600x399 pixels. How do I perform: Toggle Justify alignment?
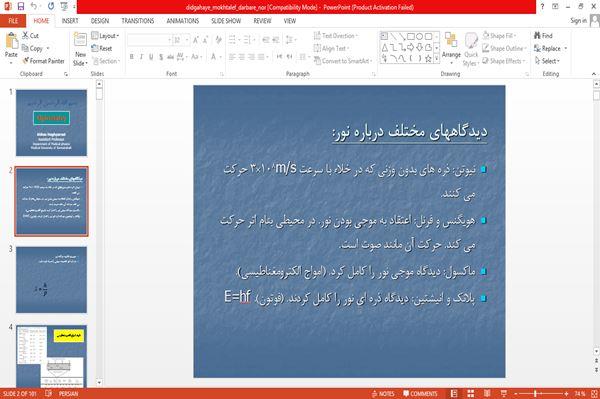click(261, 57)
